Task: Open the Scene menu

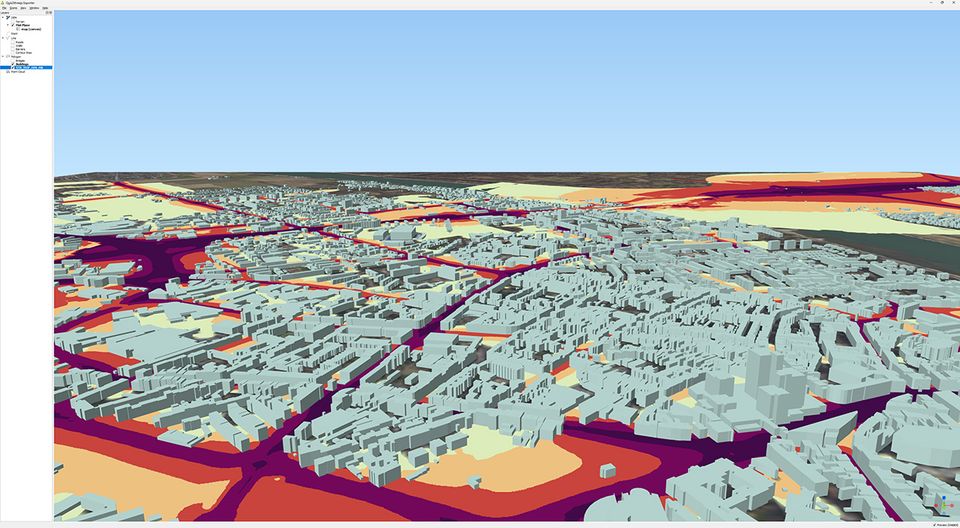Action: pyautogui.click(x=12, y=8)
